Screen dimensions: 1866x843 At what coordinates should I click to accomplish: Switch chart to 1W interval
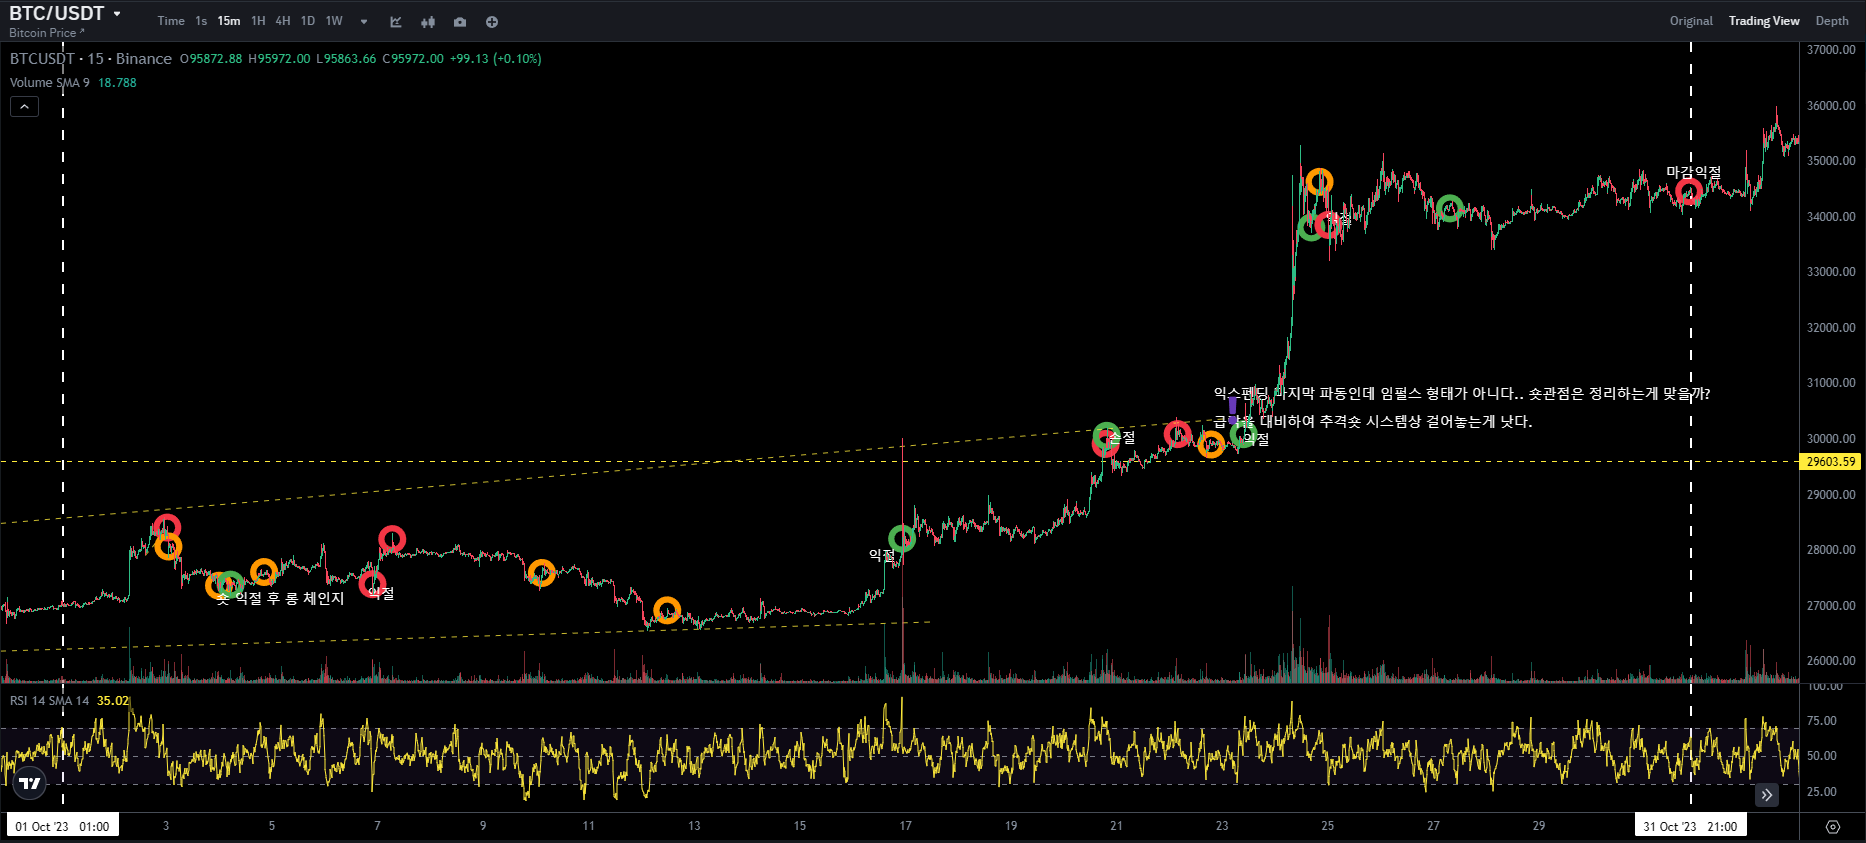[334, 21]
